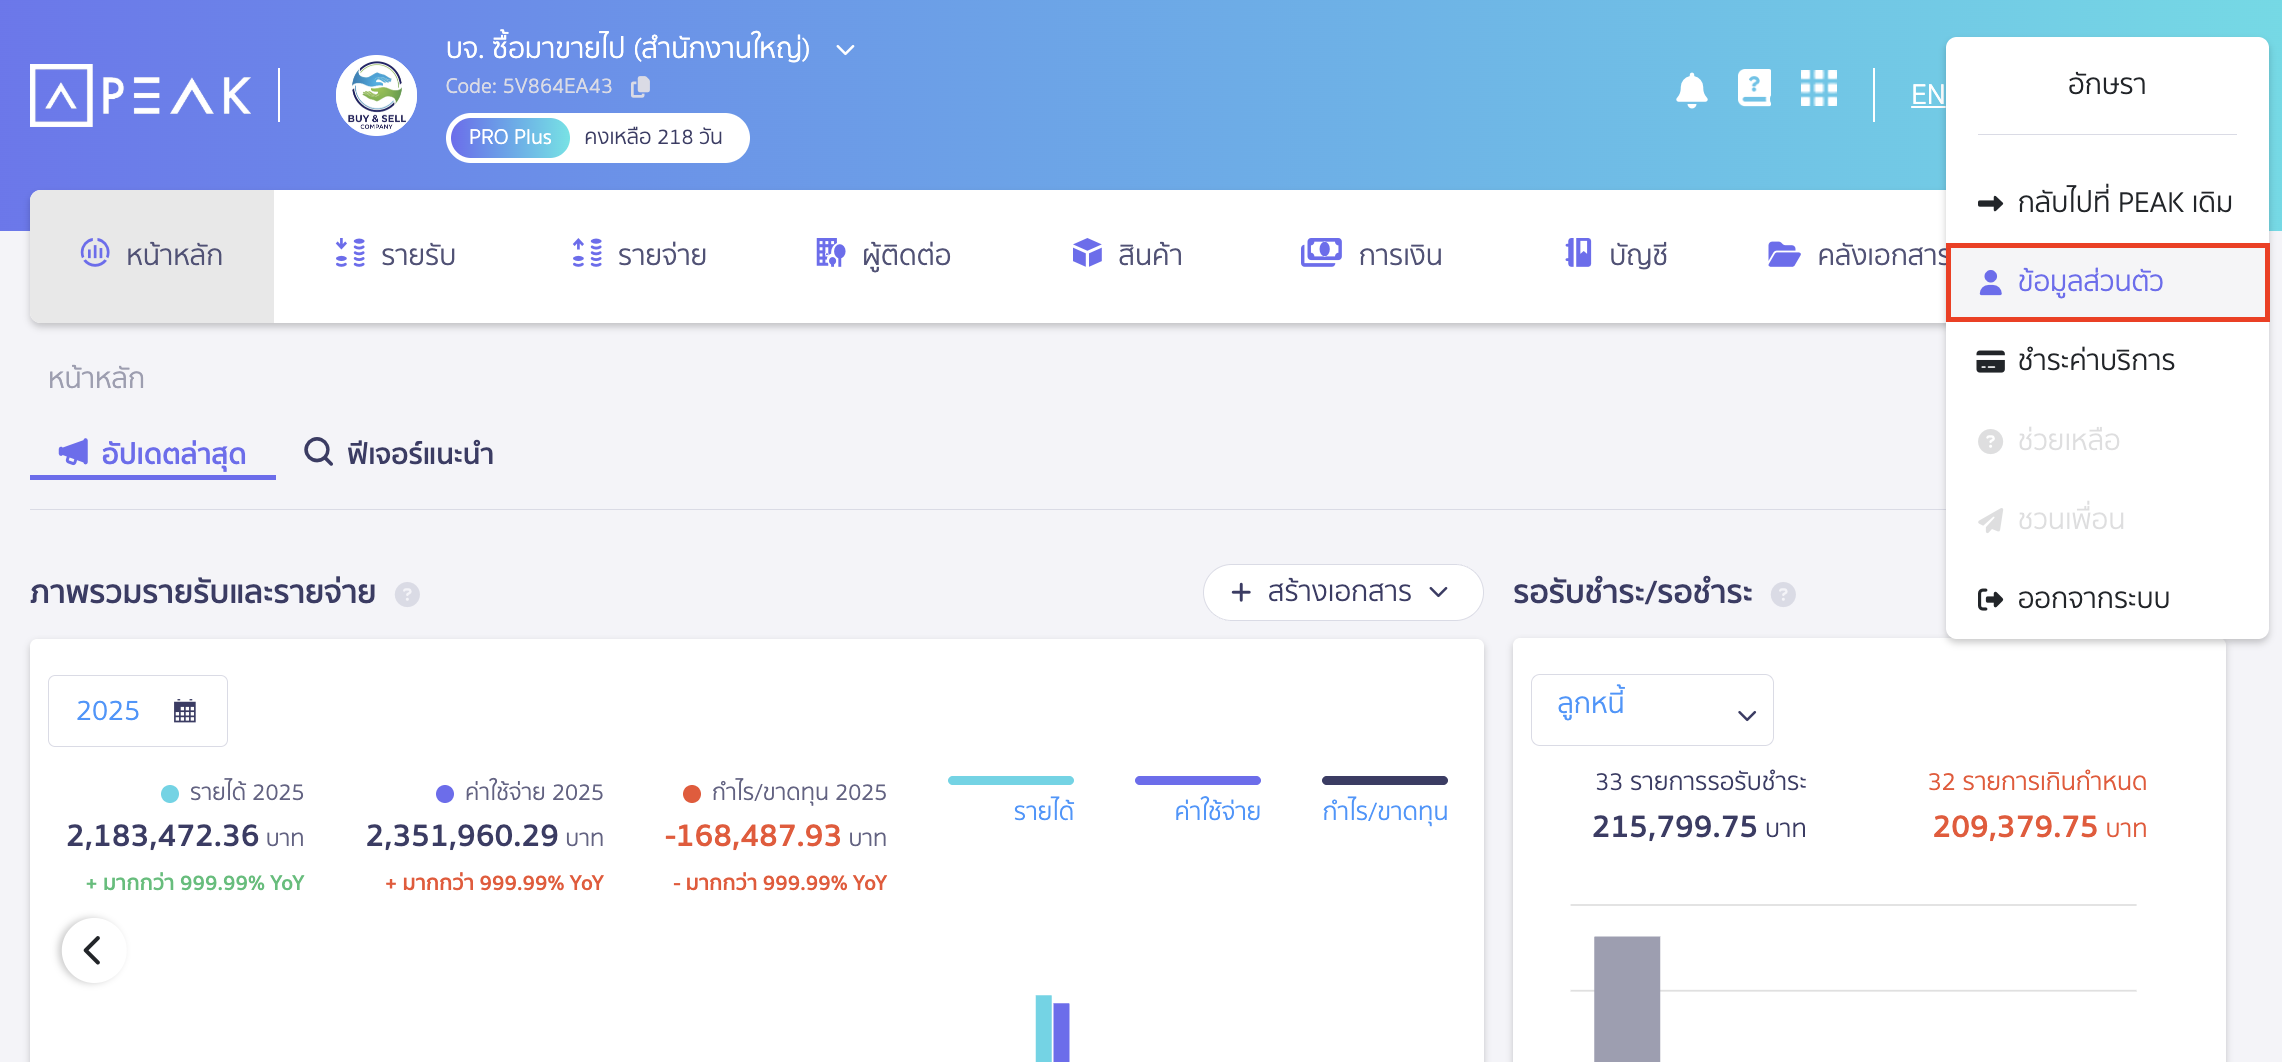Click help icon next to ภาพรวมรายรับและรายจ่าย
This screenshot has height=1062, width=2282.
tap(407, 595)
